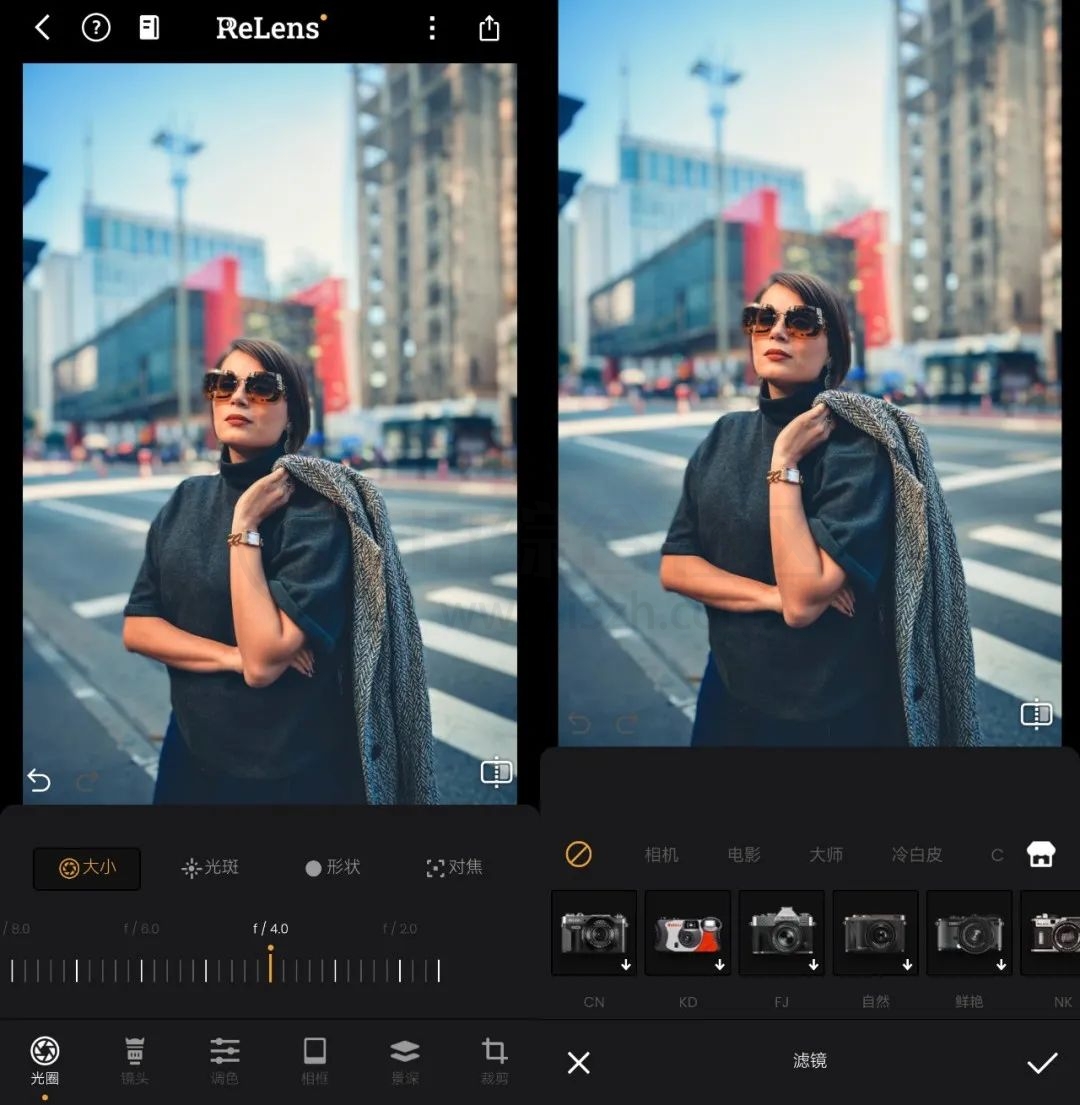The image size is (1080, 1105).
Task: Toggle before/after compare in left photo
Action: click(x=496, y=772)
